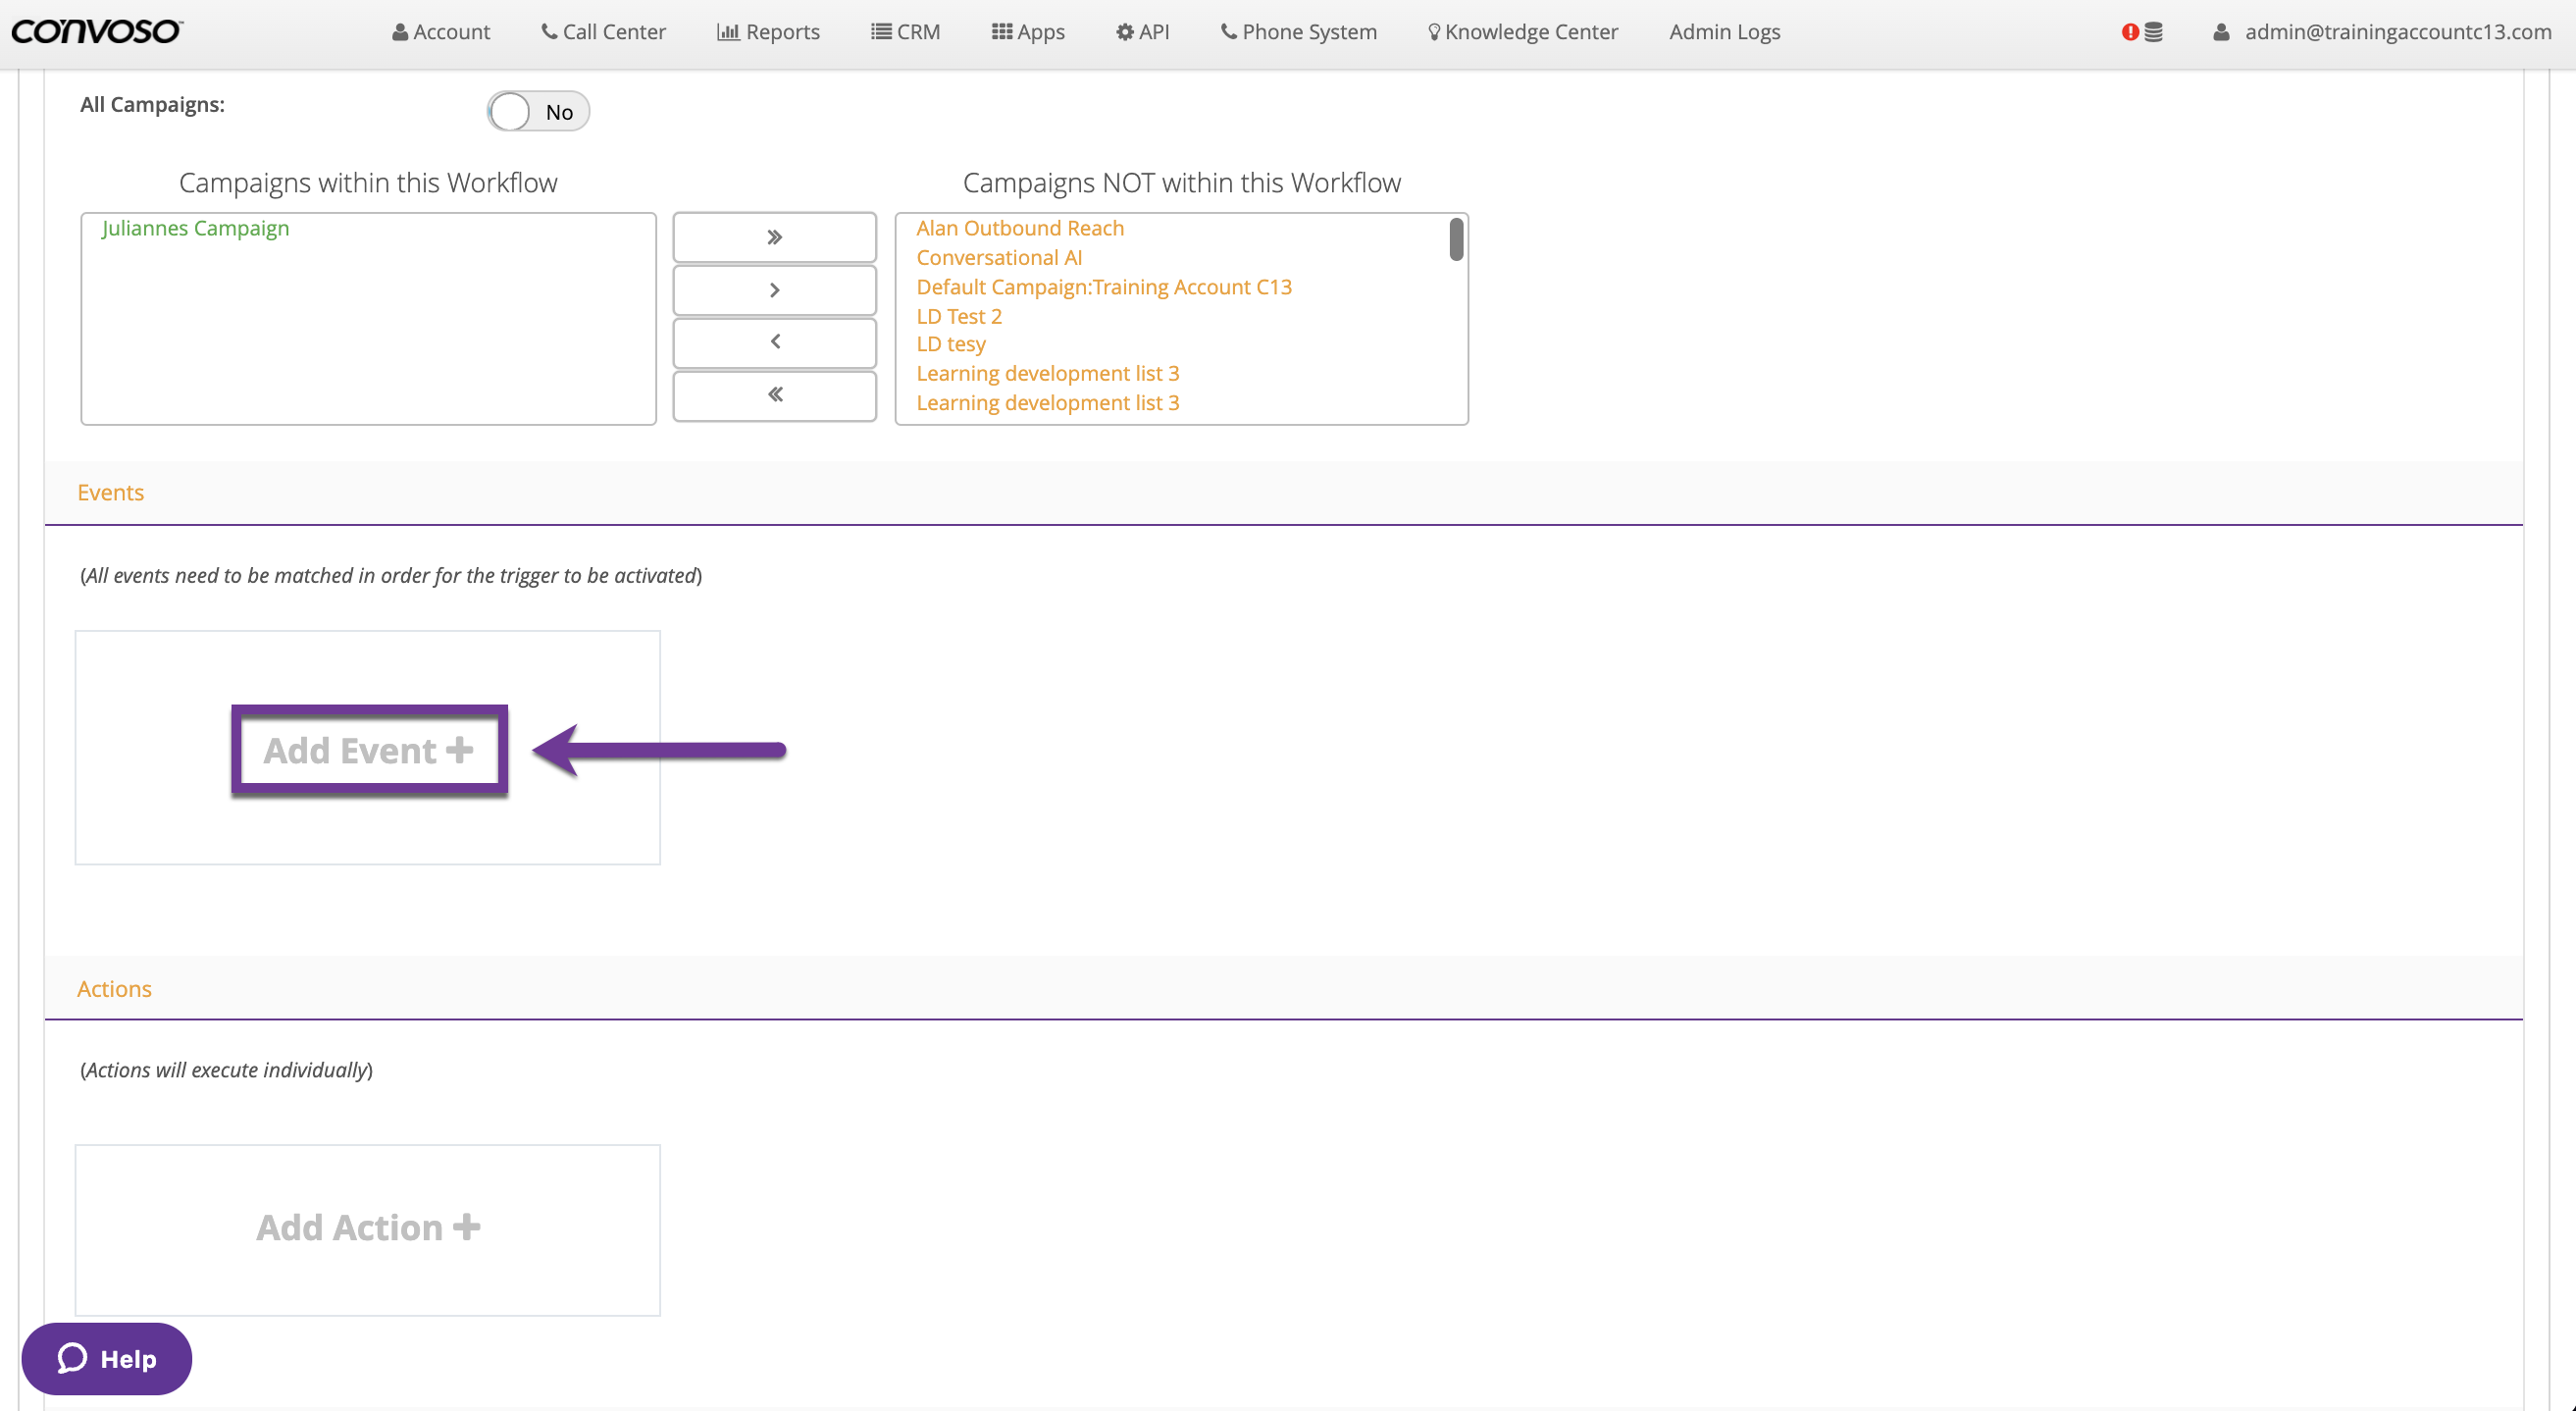Click the double right arrow move-all button
2576x1411 pixels.
[x=774, y=237]
